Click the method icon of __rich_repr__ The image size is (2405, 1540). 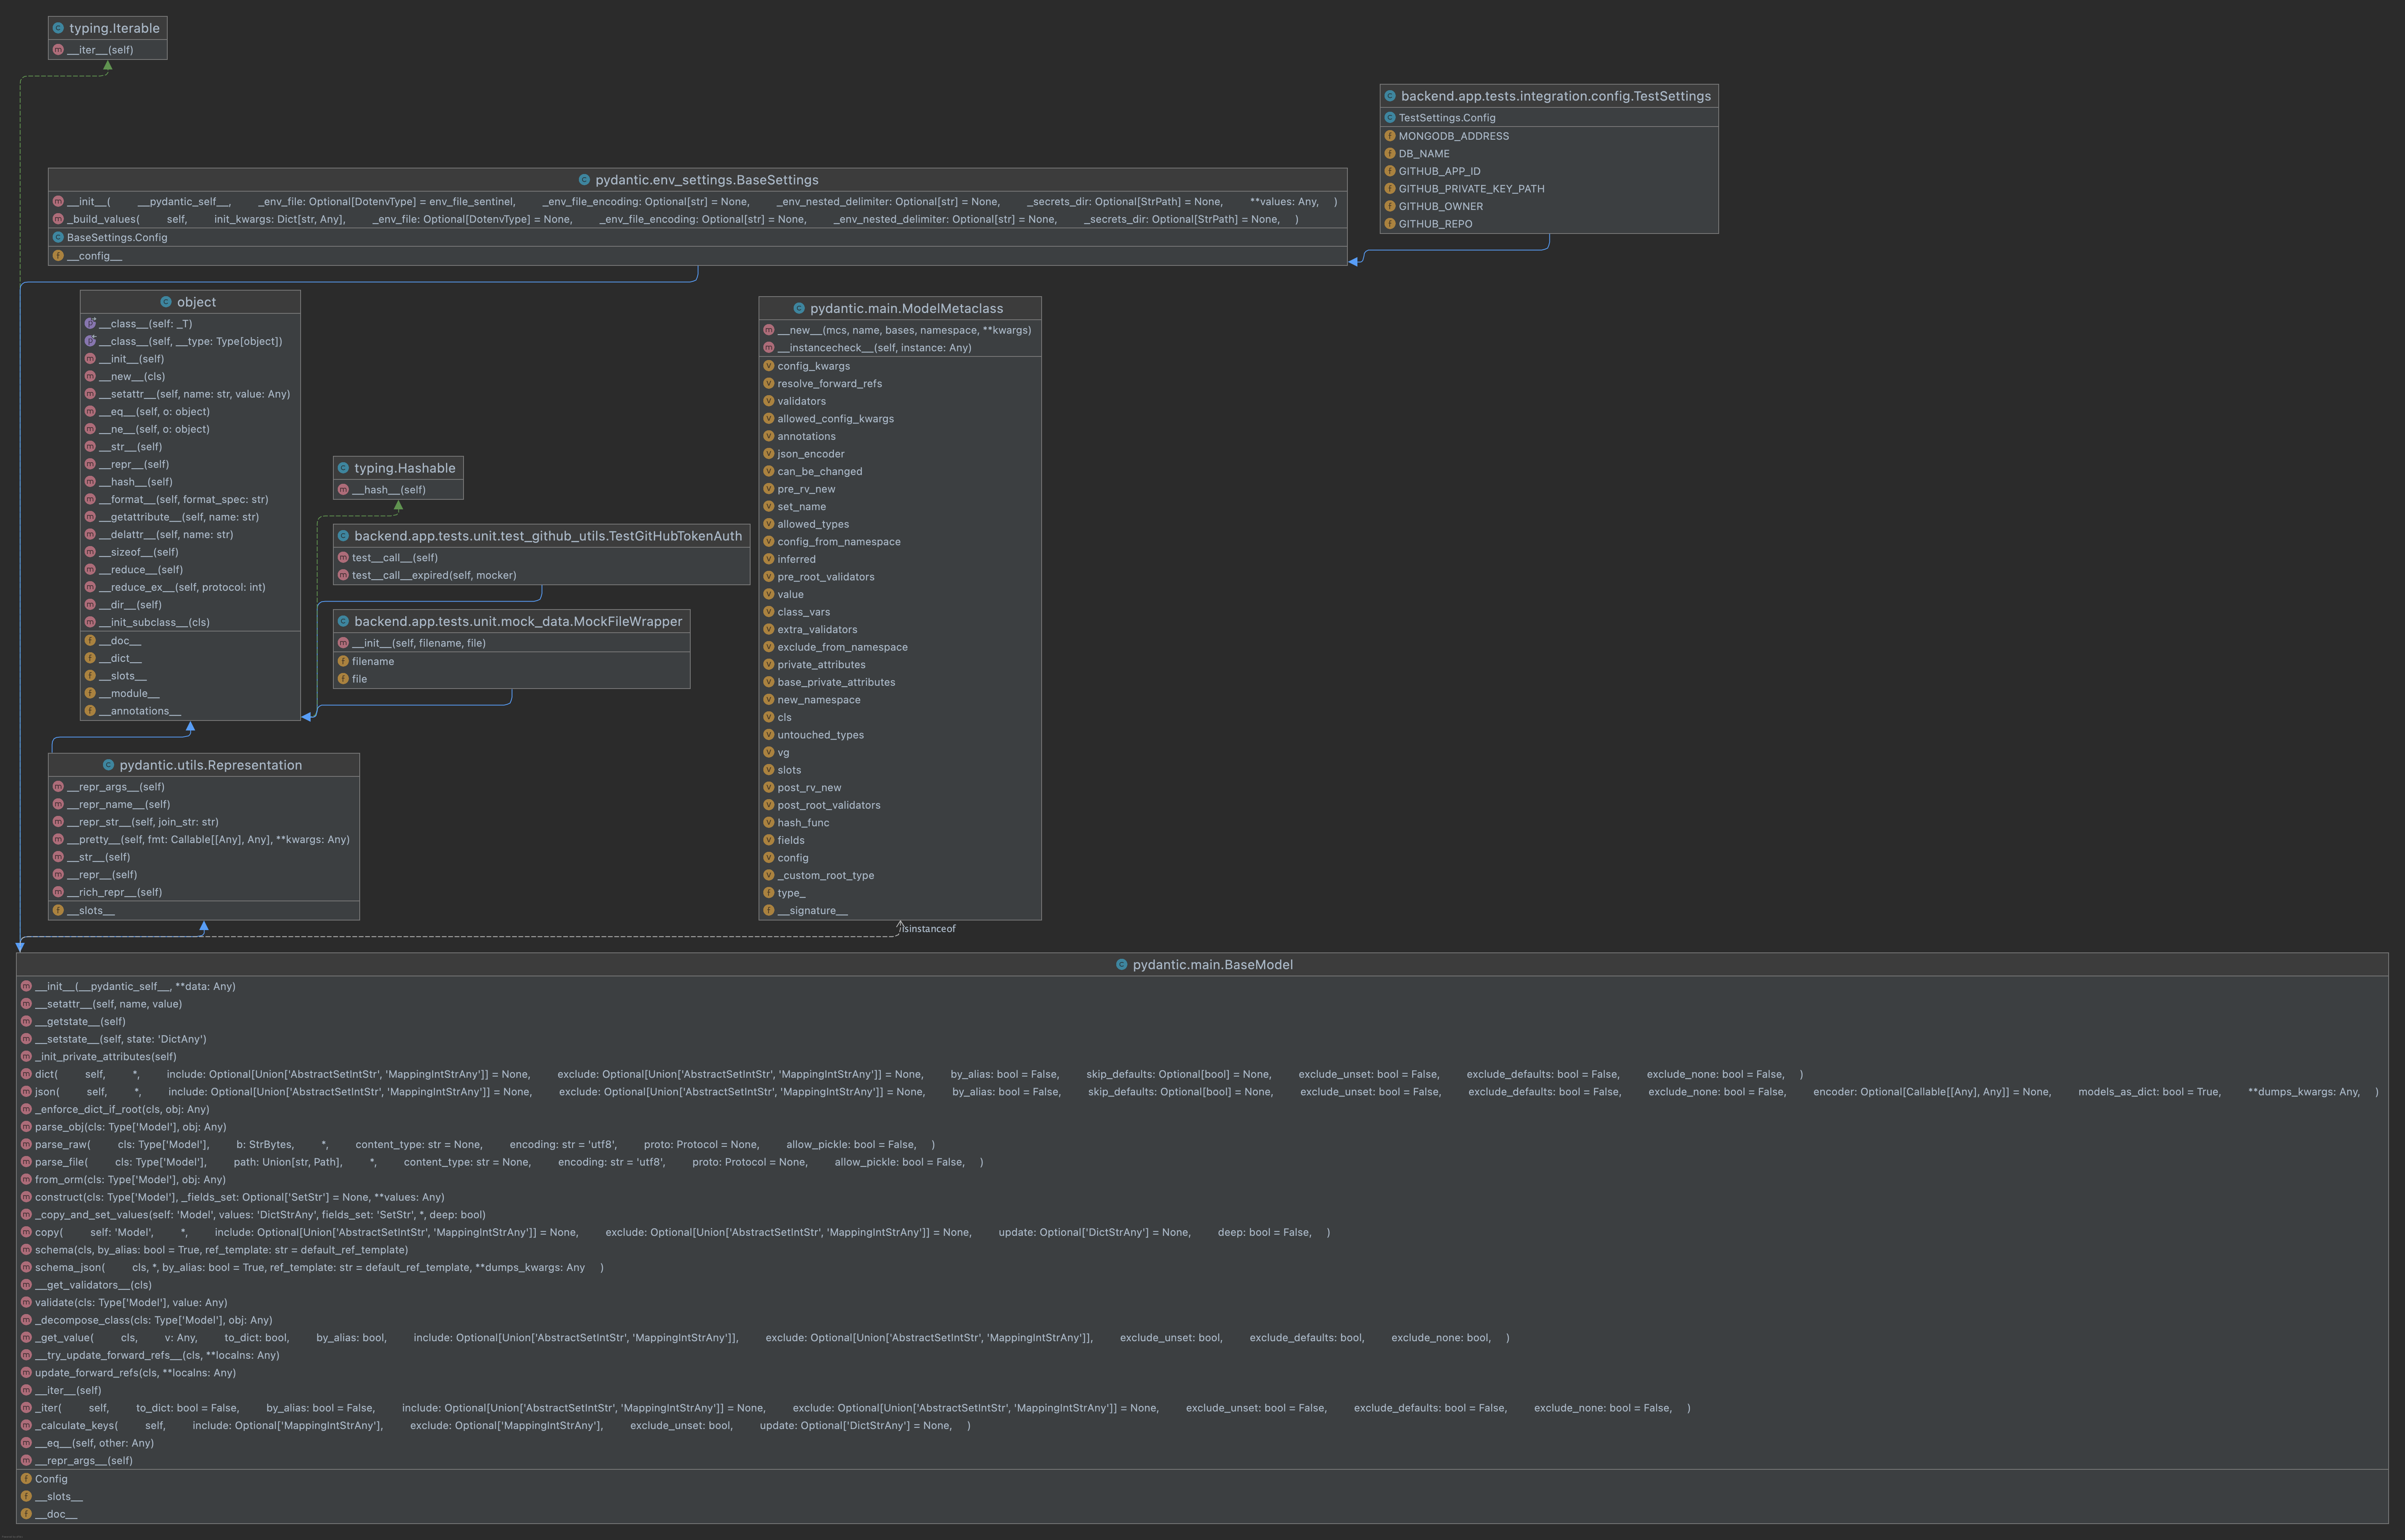[x=58, y=892]
